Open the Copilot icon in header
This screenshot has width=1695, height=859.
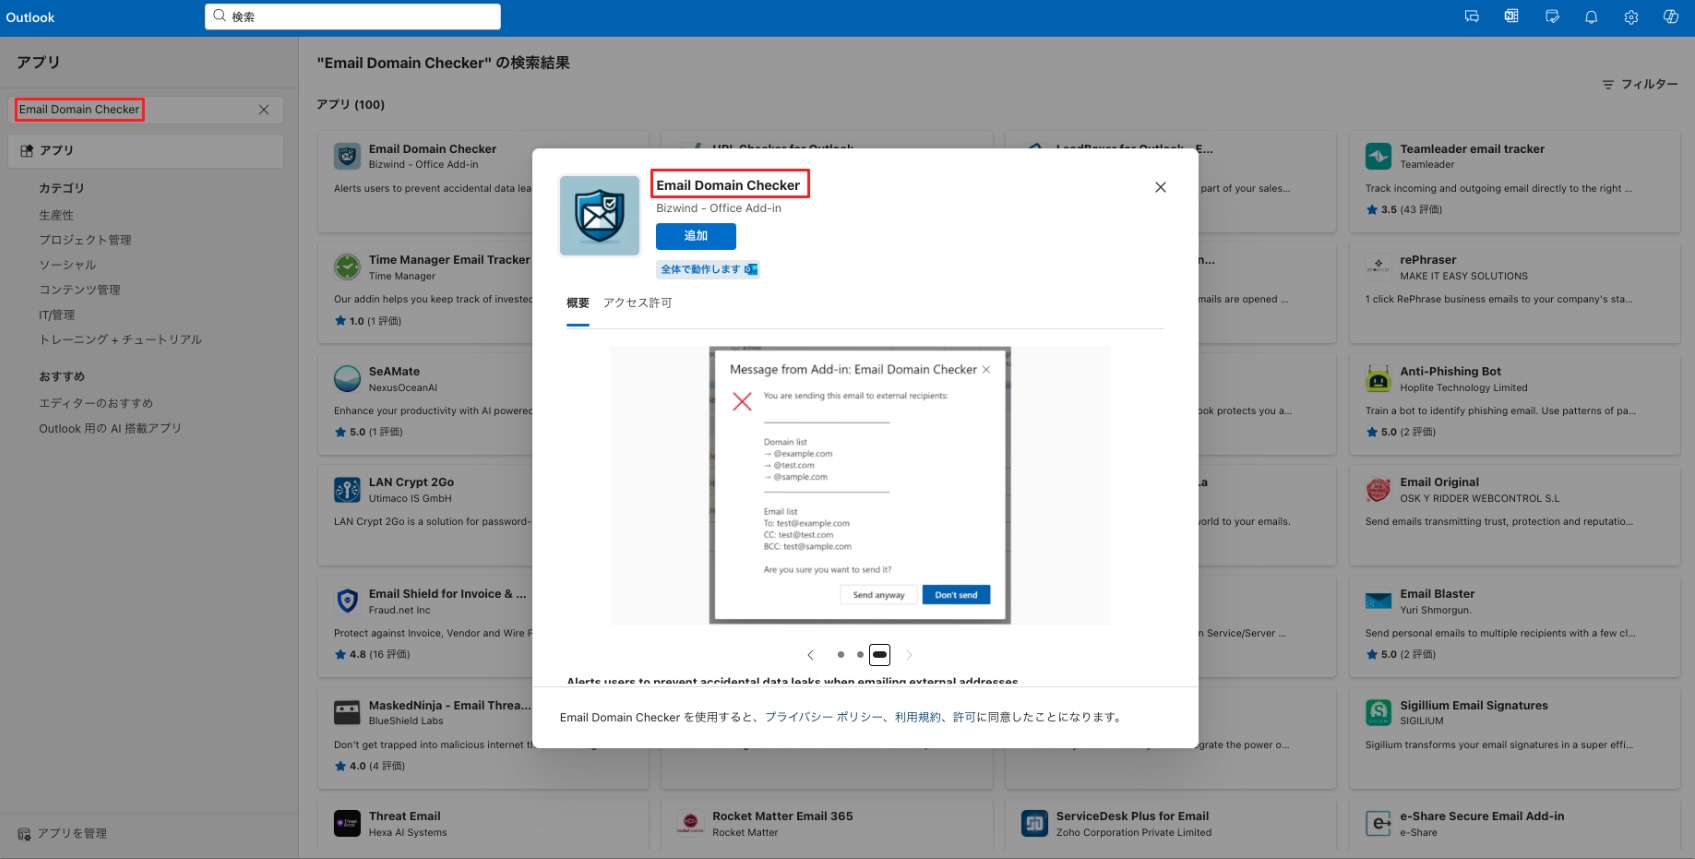coord(1670,17)
